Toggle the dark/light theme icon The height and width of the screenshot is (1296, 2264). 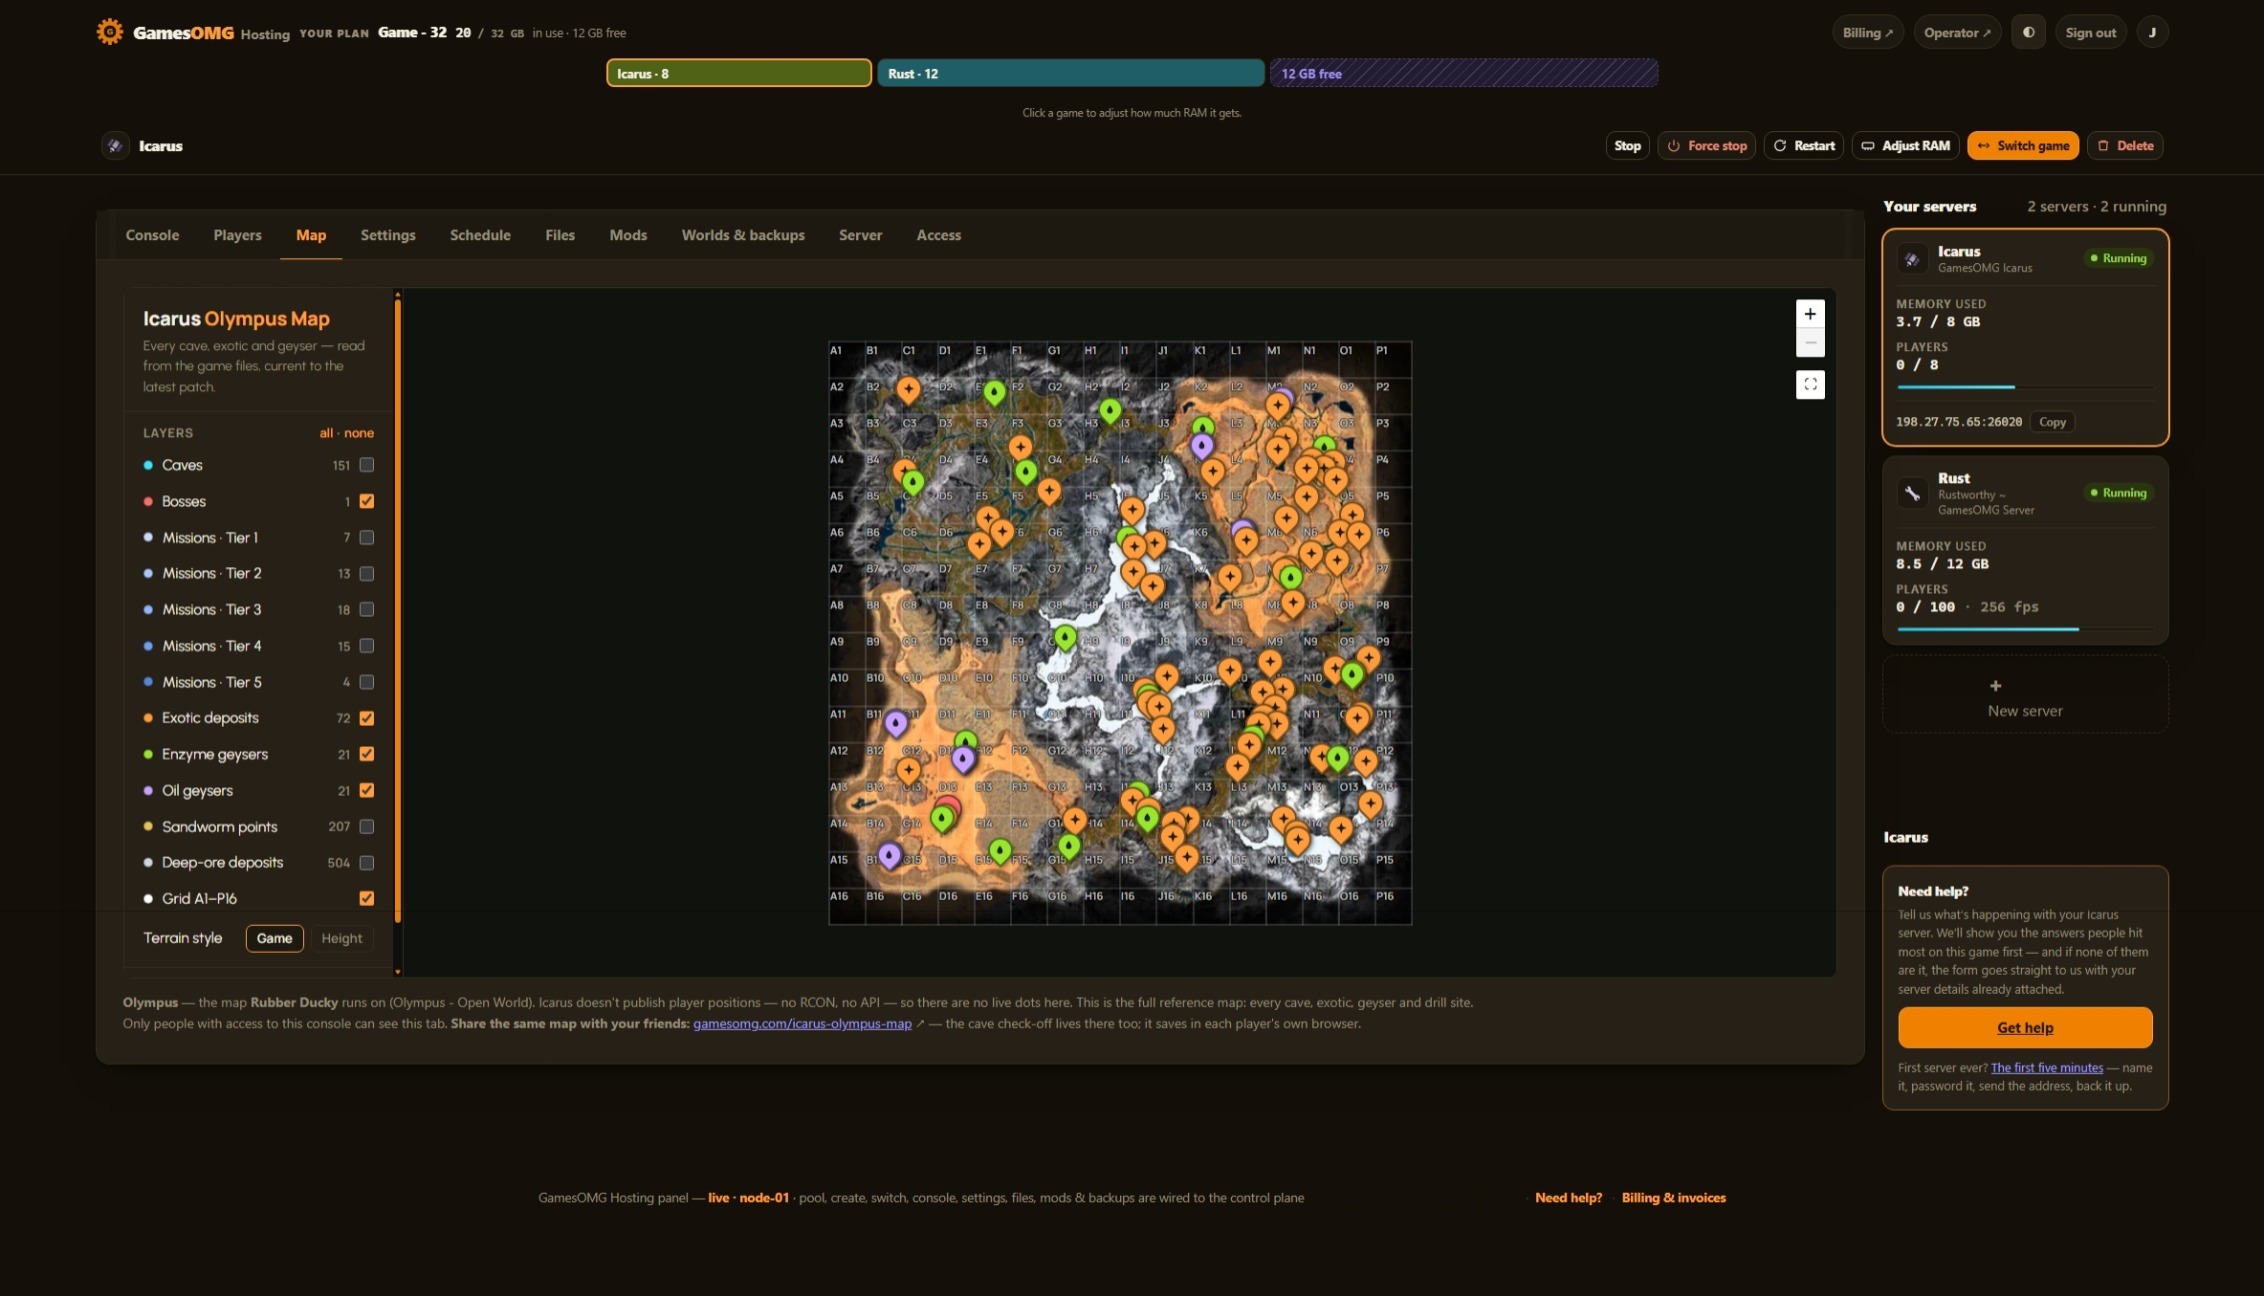[2028, 32]
